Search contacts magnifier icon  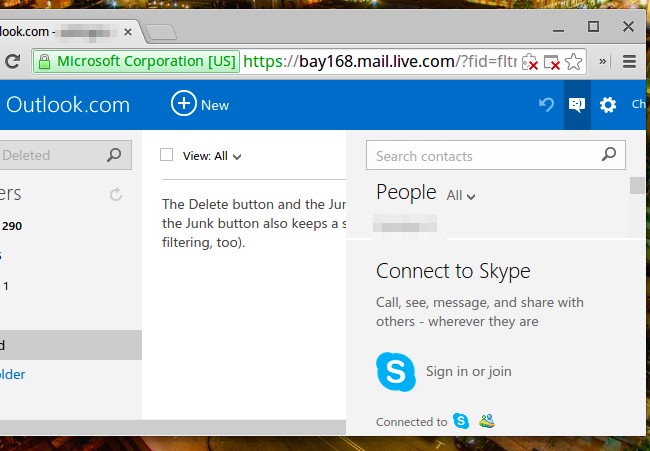tap(609, 154)
